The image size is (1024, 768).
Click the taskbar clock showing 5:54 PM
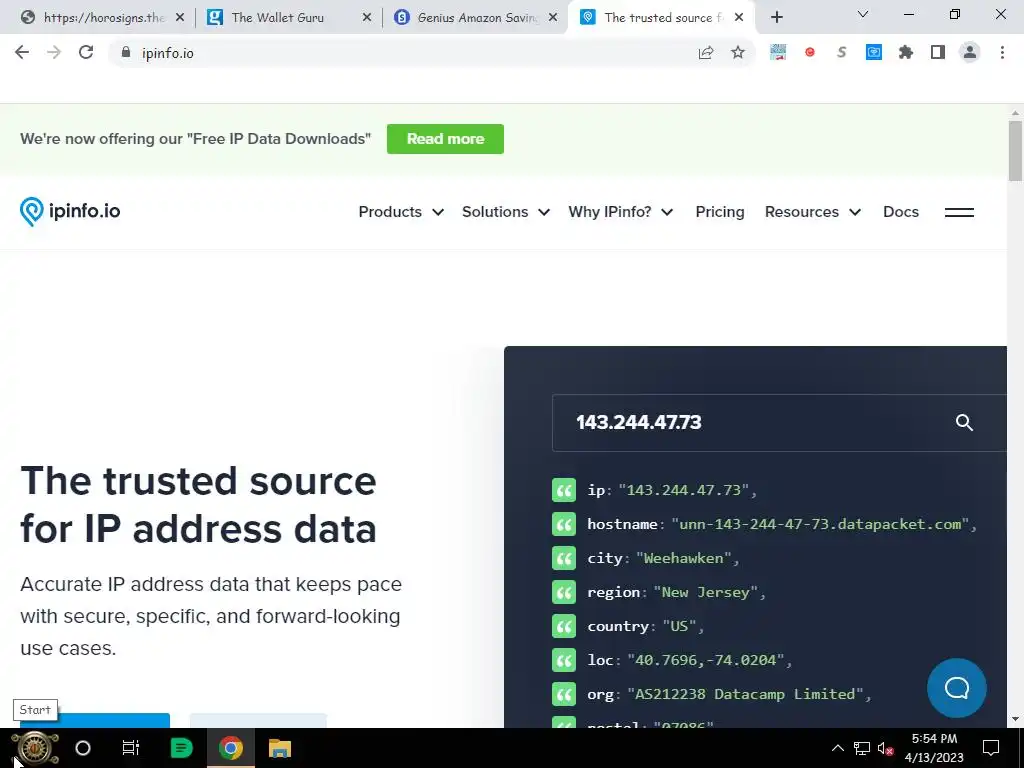[x=934, y=748]
